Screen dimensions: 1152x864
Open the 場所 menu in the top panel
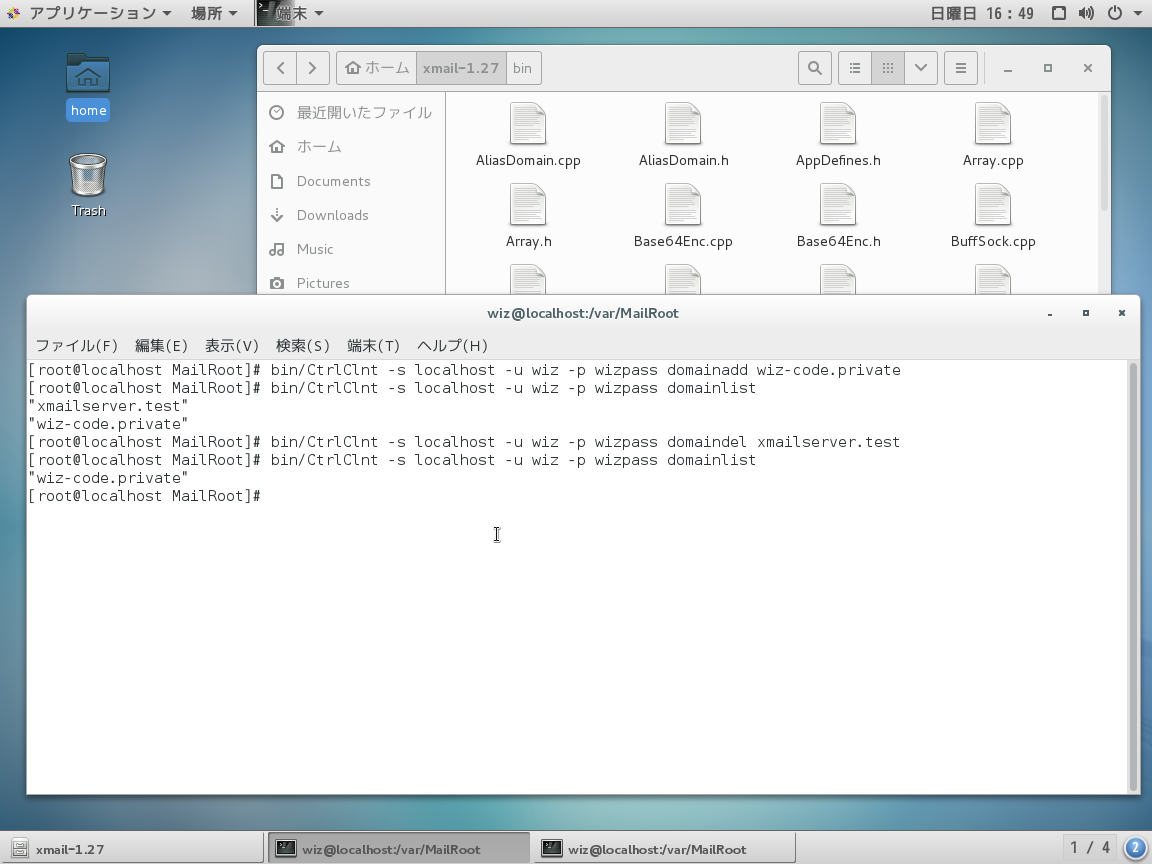[x=214, y=13]
